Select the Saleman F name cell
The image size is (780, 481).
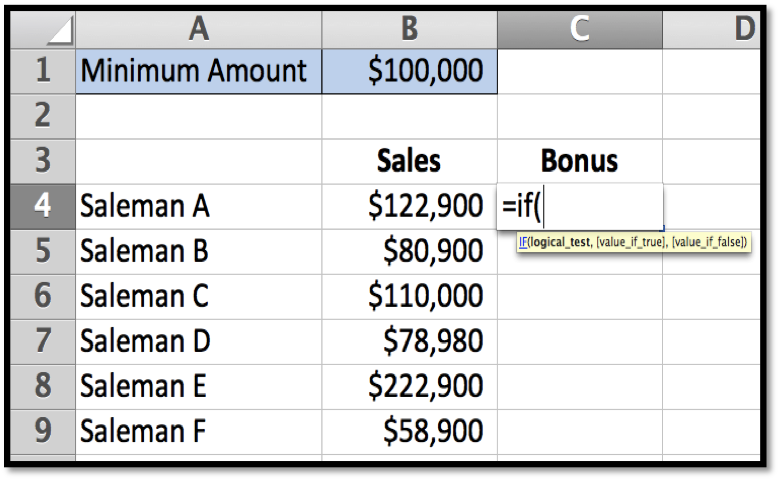click(x=198, y=431)
